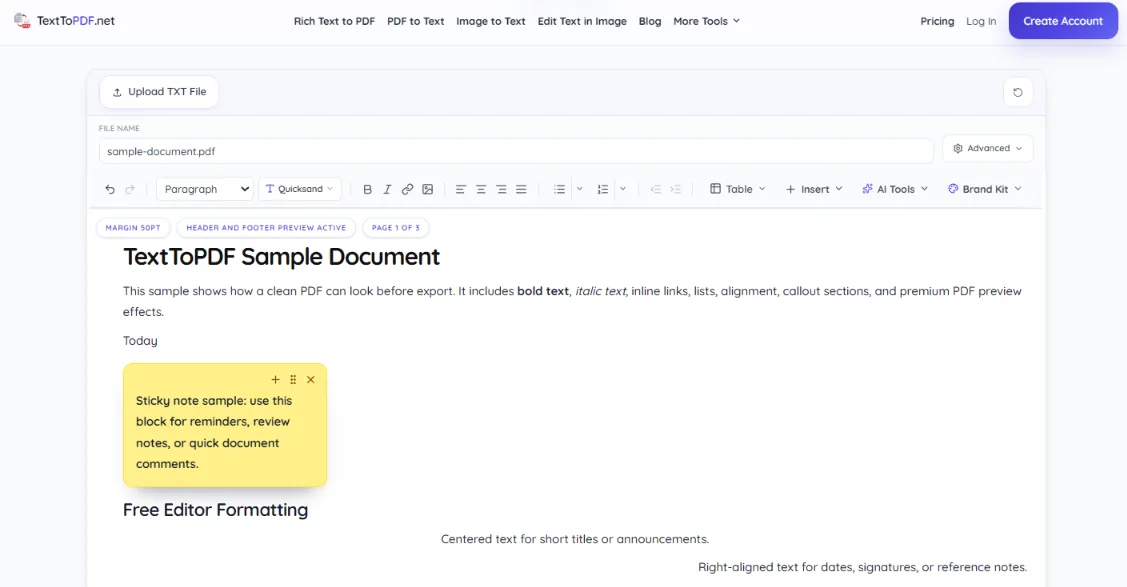Open the AI Tools dropdown
The image size is (1127, 587).
click(895, 189)
